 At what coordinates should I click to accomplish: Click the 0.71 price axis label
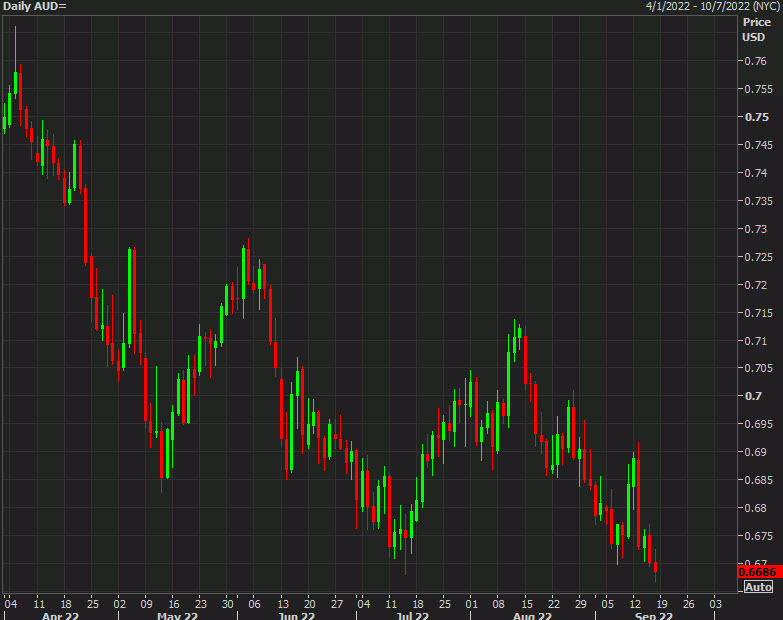(x=756, y=341)
